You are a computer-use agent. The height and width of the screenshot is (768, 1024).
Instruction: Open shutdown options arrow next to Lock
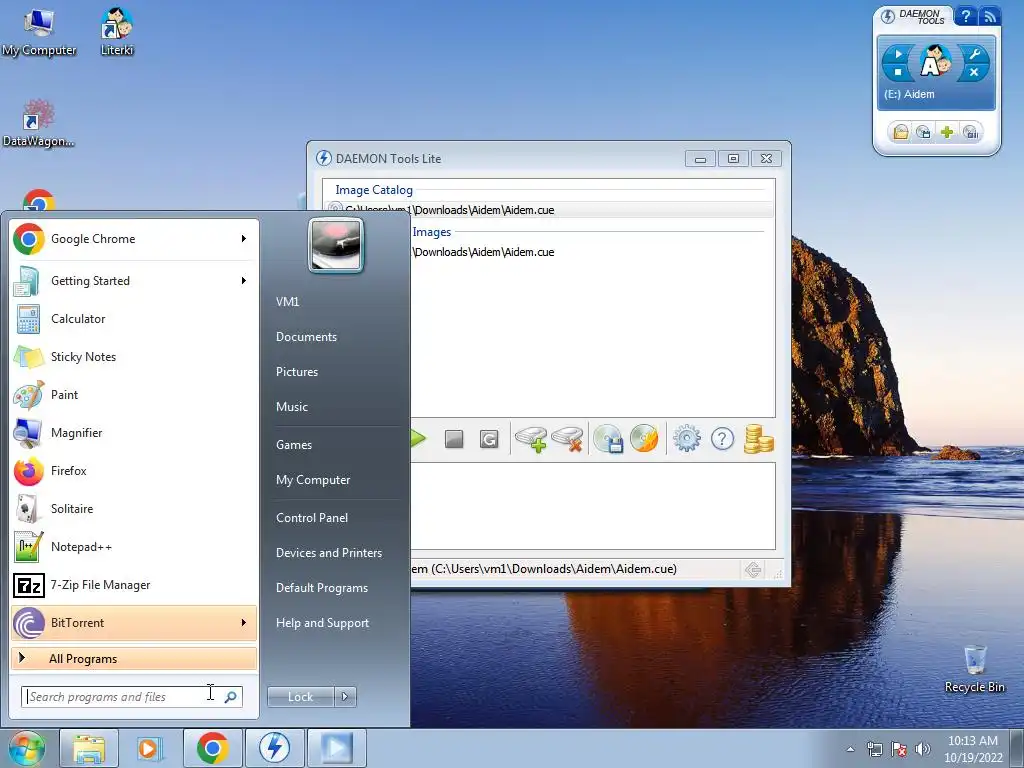(345, 697)
